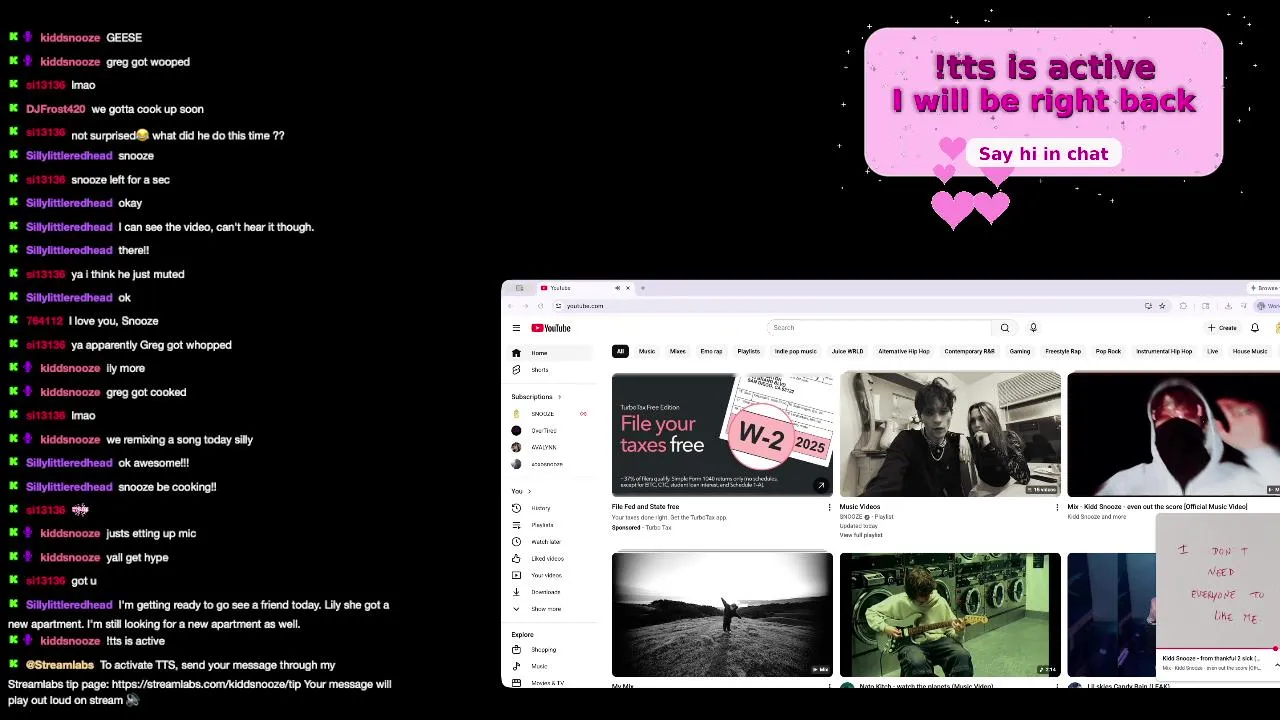Open the laundromat guitar video thumbnail

[x=950, y=615]
